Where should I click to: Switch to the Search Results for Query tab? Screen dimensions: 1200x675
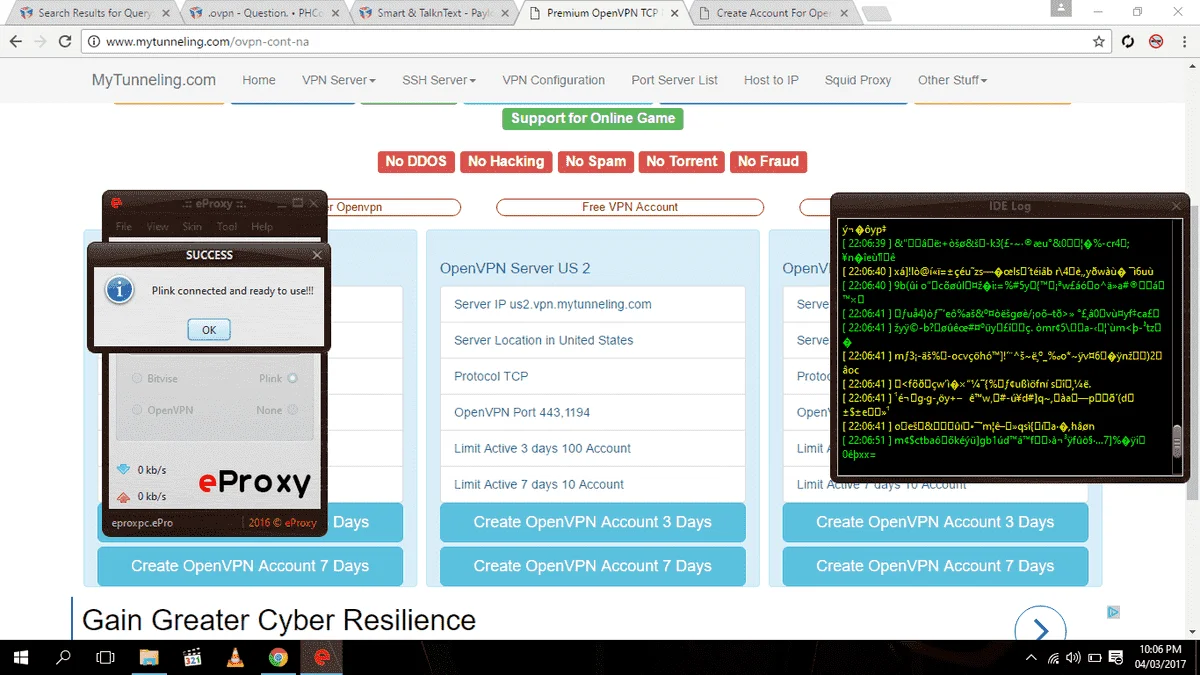[x=92, y=13]
